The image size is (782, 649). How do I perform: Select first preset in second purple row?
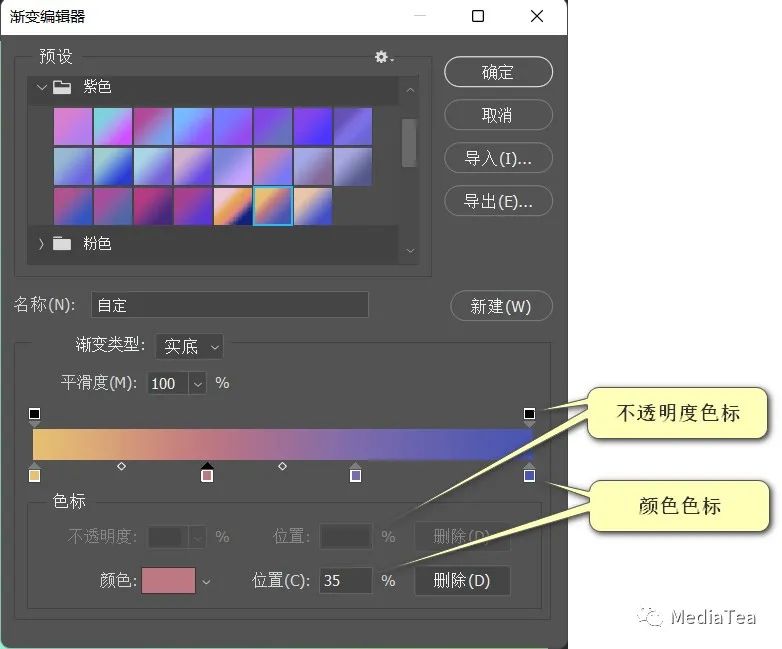point(73,167)
